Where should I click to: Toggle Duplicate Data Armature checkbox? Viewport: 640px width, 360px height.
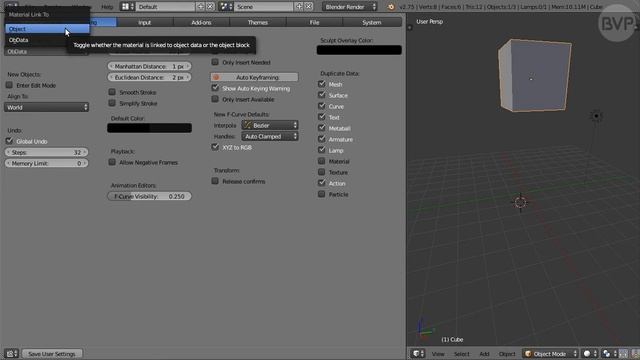click(322, 139)
